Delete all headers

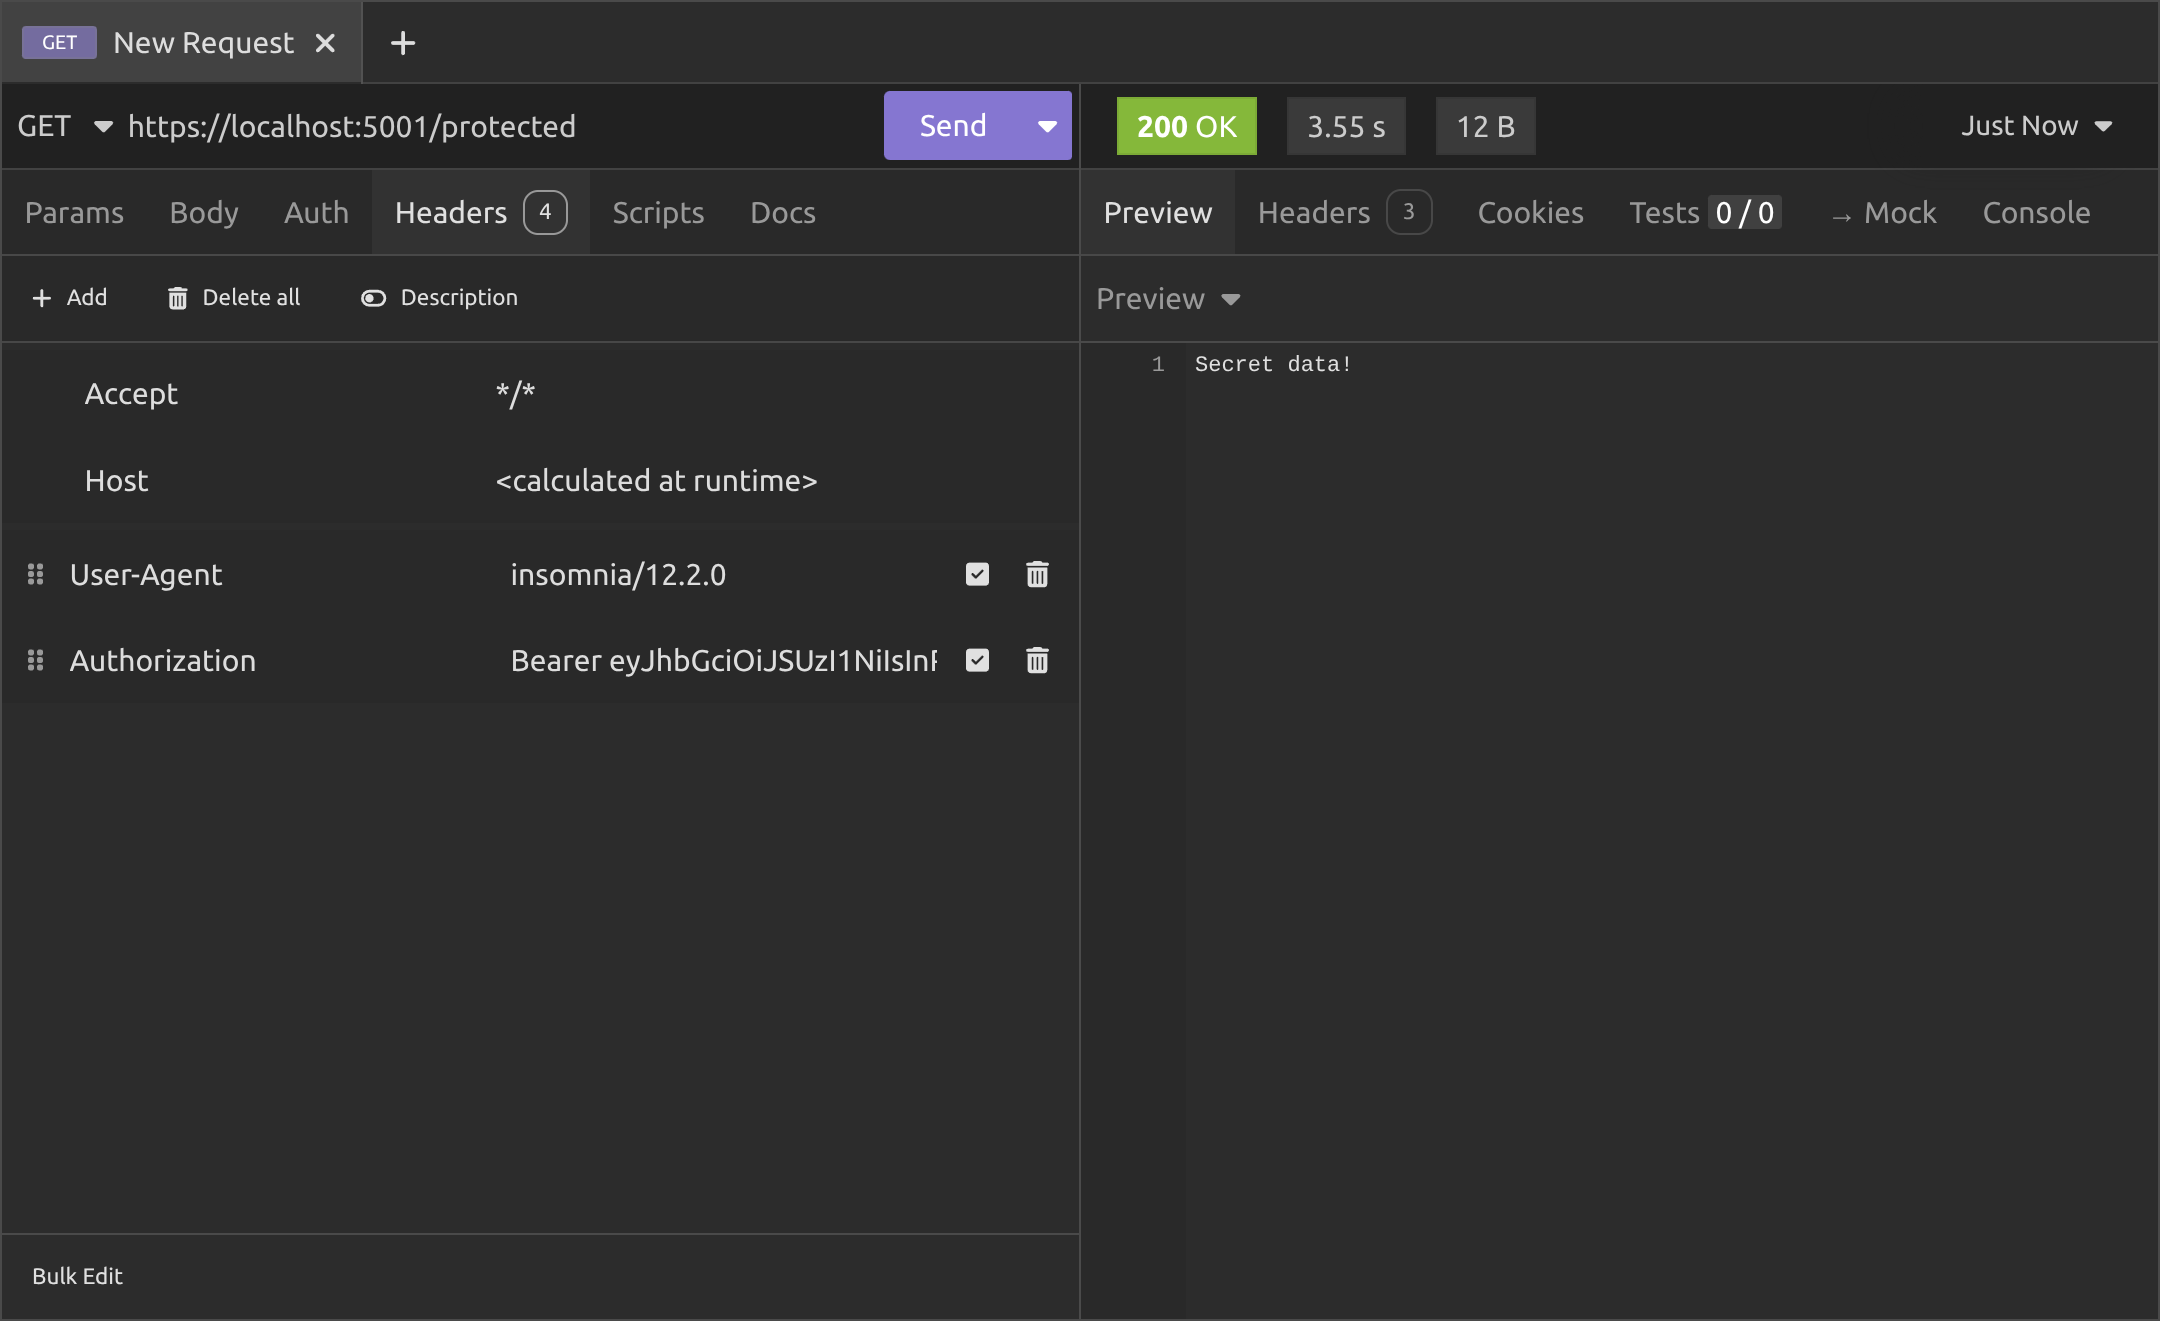click(234, 298)
